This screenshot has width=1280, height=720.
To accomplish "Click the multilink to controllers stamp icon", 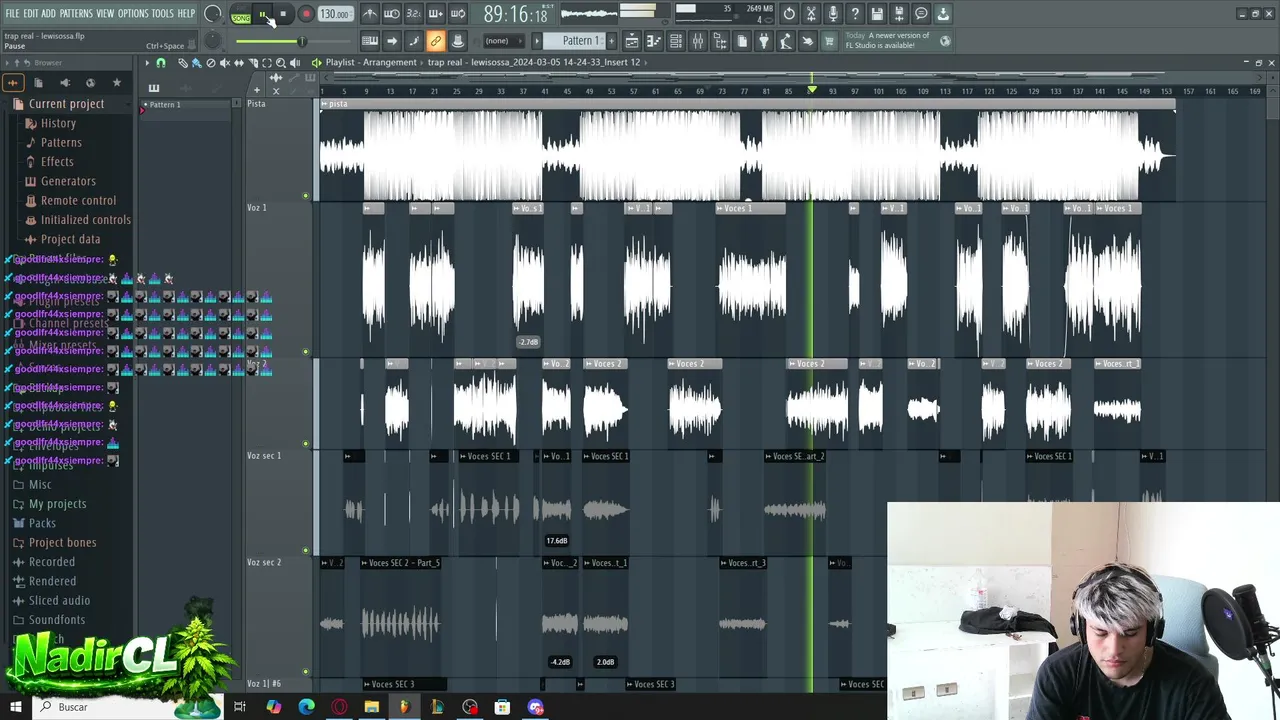I will 458,41.
